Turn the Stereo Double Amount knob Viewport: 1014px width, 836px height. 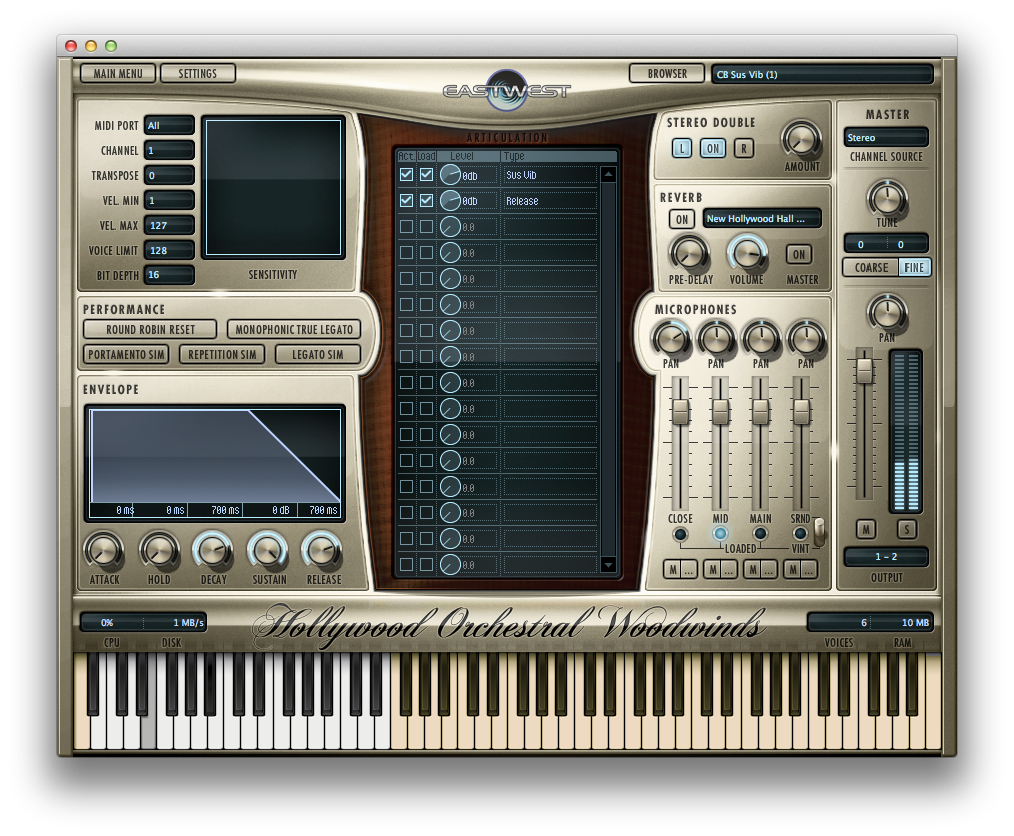pos(801,138)
